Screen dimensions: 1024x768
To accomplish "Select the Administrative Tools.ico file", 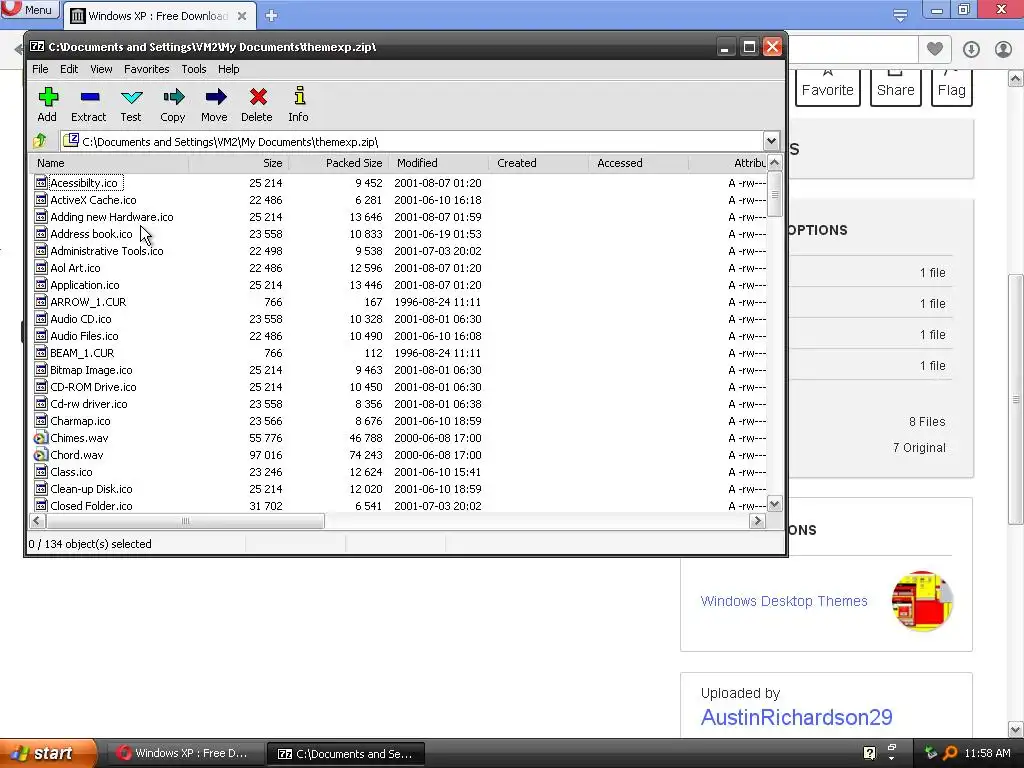I will pos(106,251).
